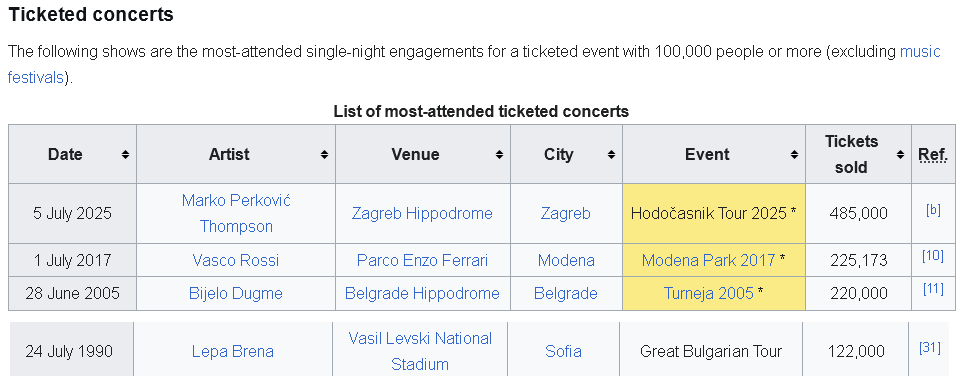Open footnote reference [b]
The width and height of the screenshot is (961, 376).
933,210
